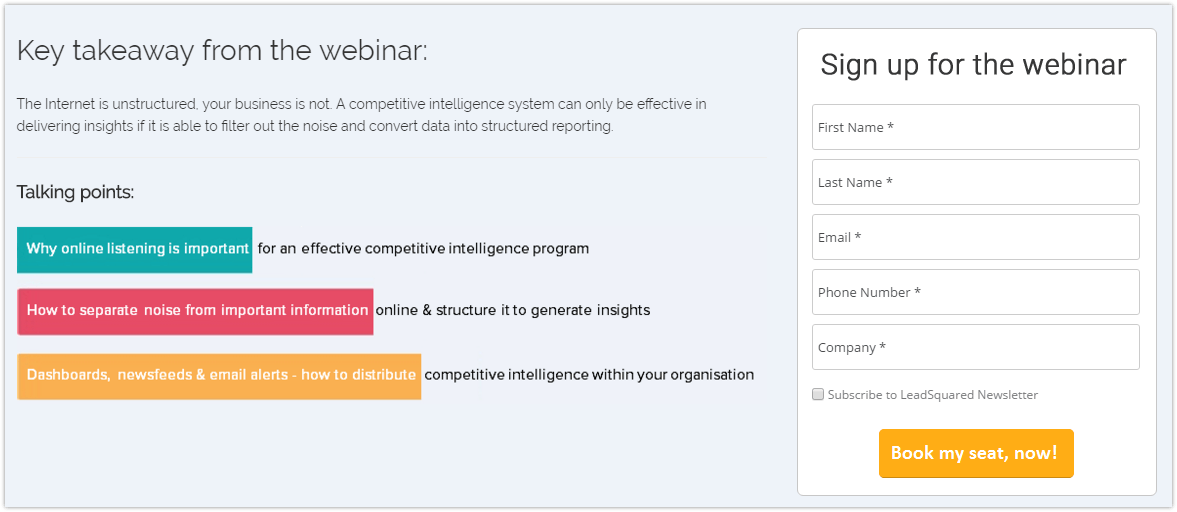Click the paragraph starting 'The Internet is unstructured'
This screenshot has height=512, width=1177.
tap(361, 115)
